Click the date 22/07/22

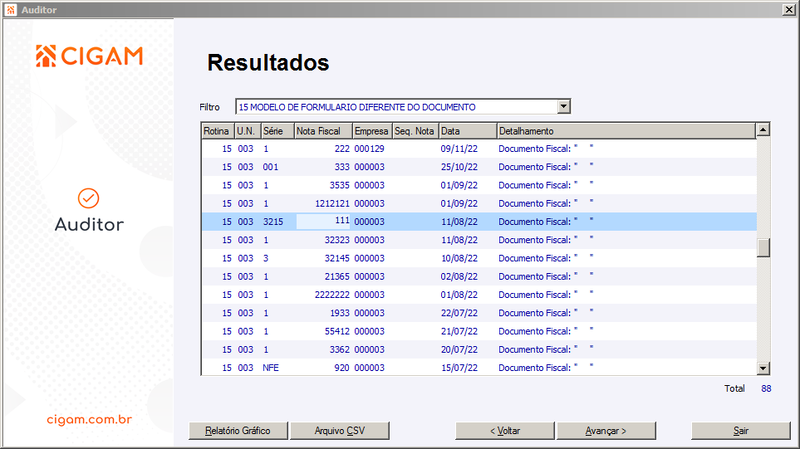[459, 313]
